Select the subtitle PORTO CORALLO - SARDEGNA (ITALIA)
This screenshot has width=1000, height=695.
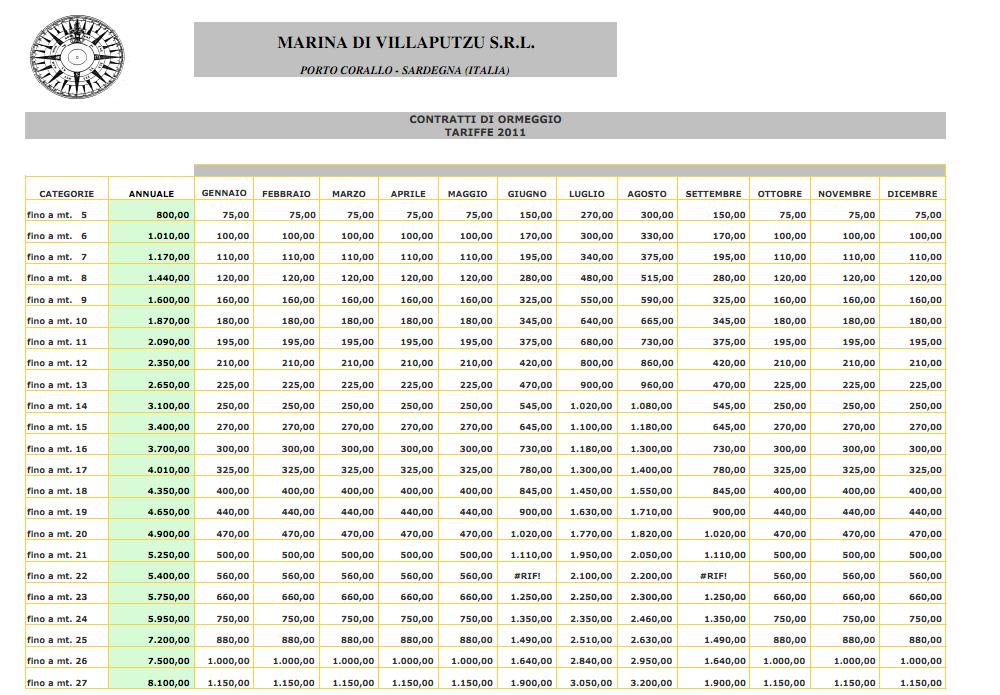pos(405,70)
